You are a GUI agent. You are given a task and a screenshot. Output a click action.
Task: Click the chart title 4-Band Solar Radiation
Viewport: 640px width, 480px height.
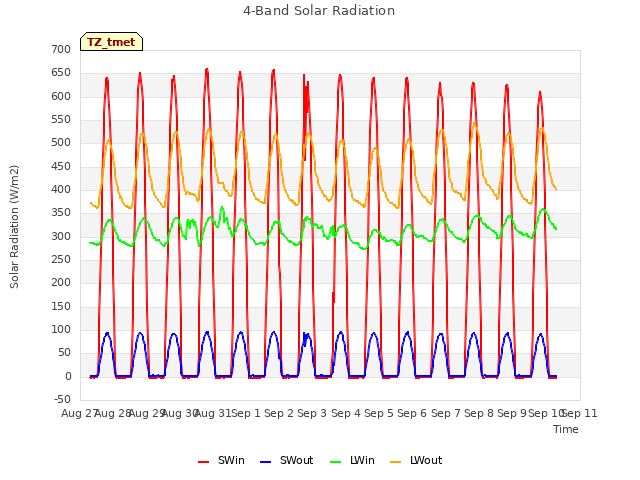[x=319, y=11]
